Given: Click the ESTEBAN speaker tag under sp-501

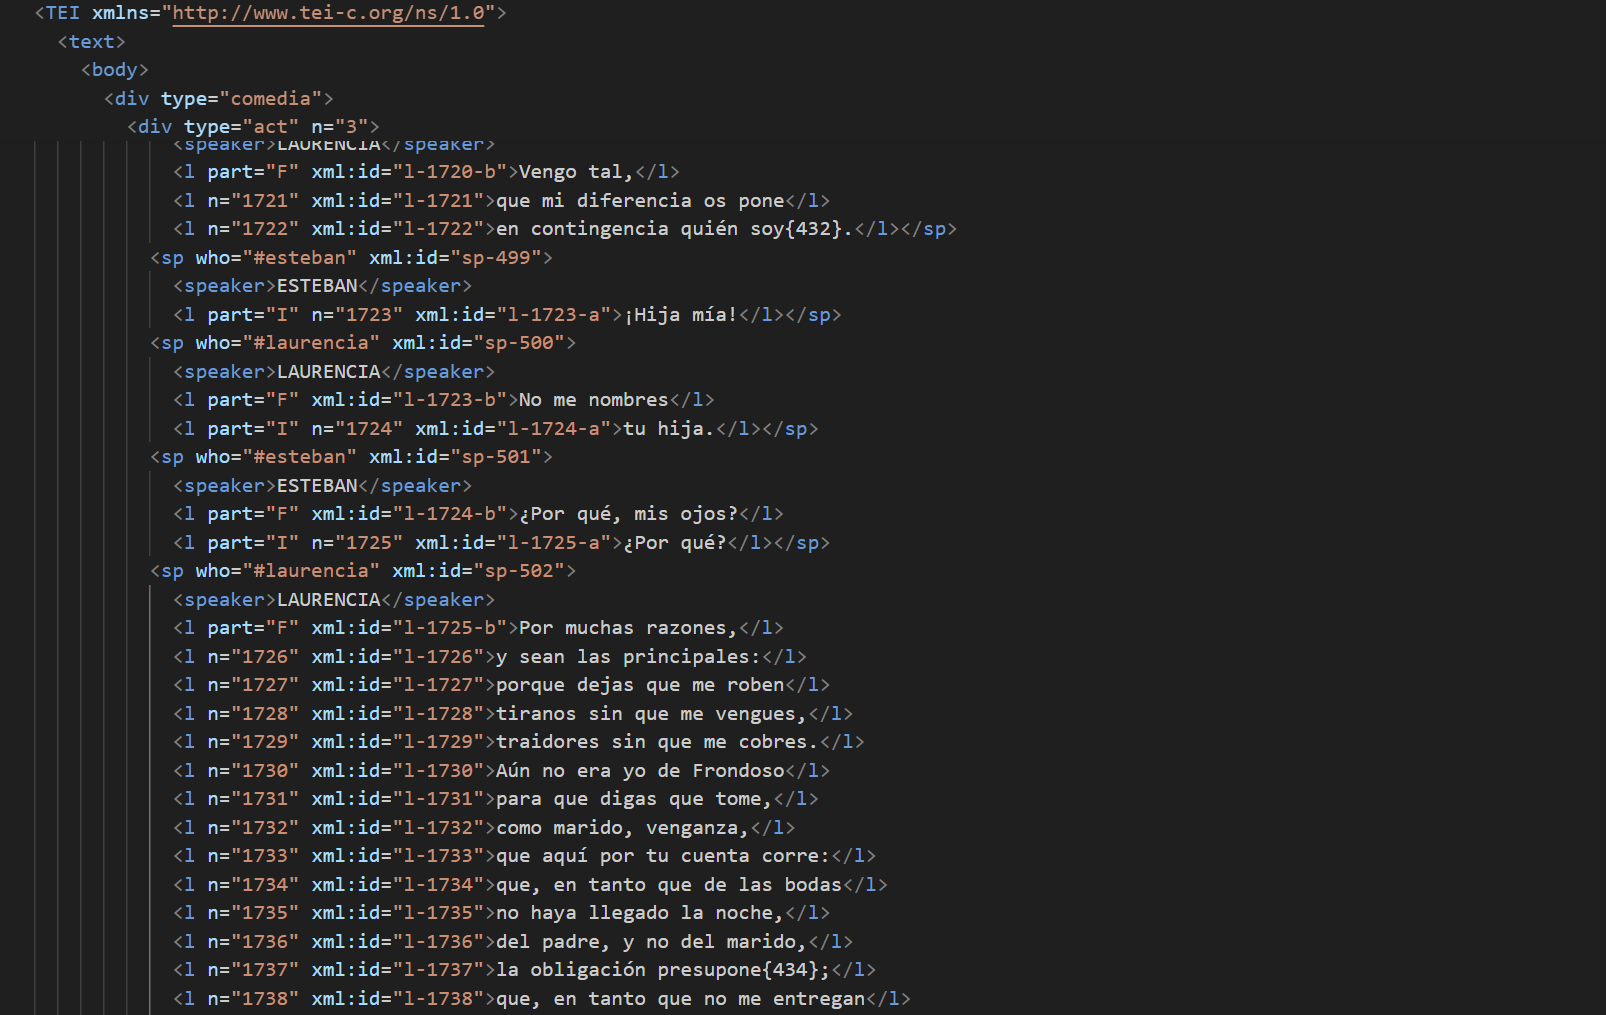Looking at the screenshot, I should point(322,486).
